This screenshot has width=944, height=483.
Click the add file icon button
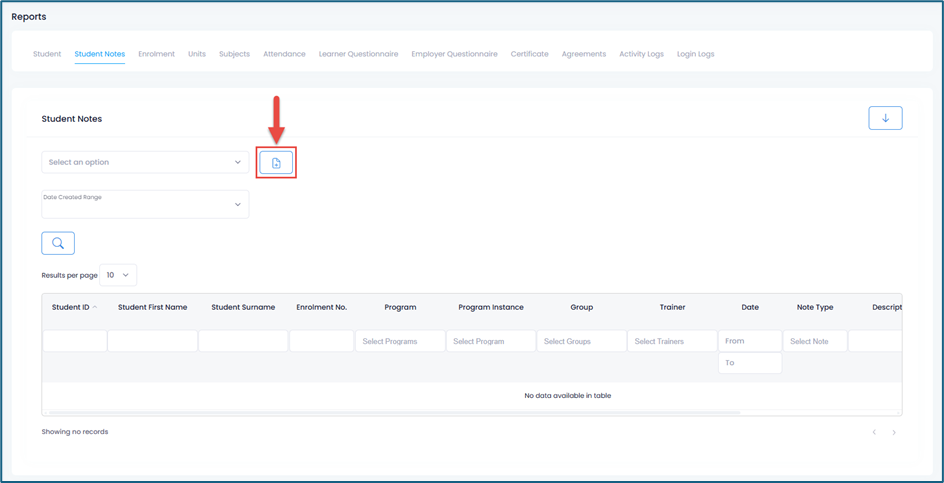click(276, 163)
